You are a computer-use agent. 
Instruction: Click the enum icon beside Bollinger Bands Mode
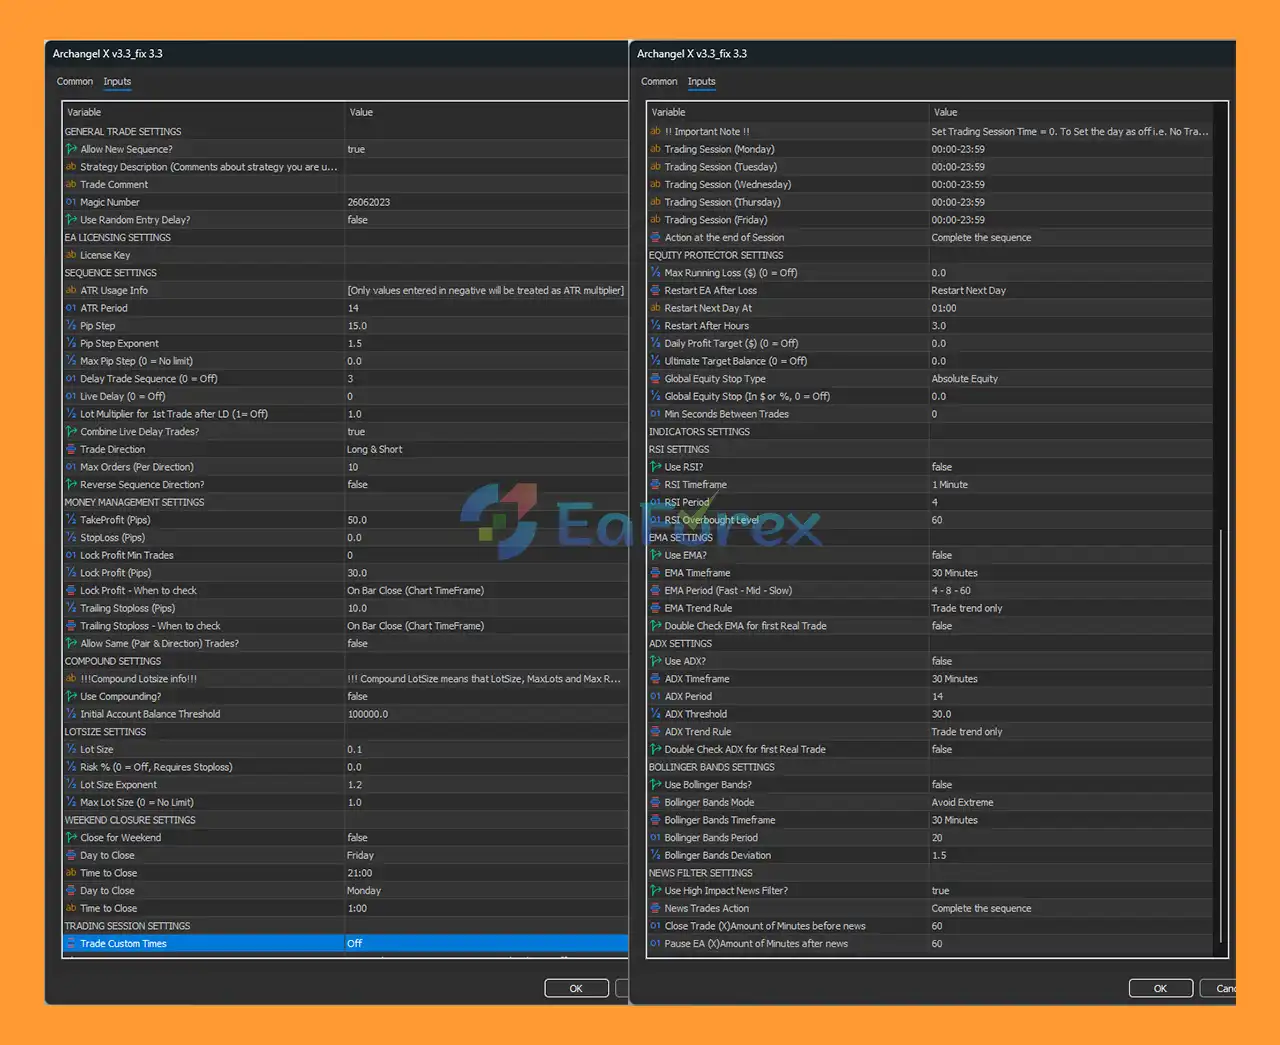[655, 802]
